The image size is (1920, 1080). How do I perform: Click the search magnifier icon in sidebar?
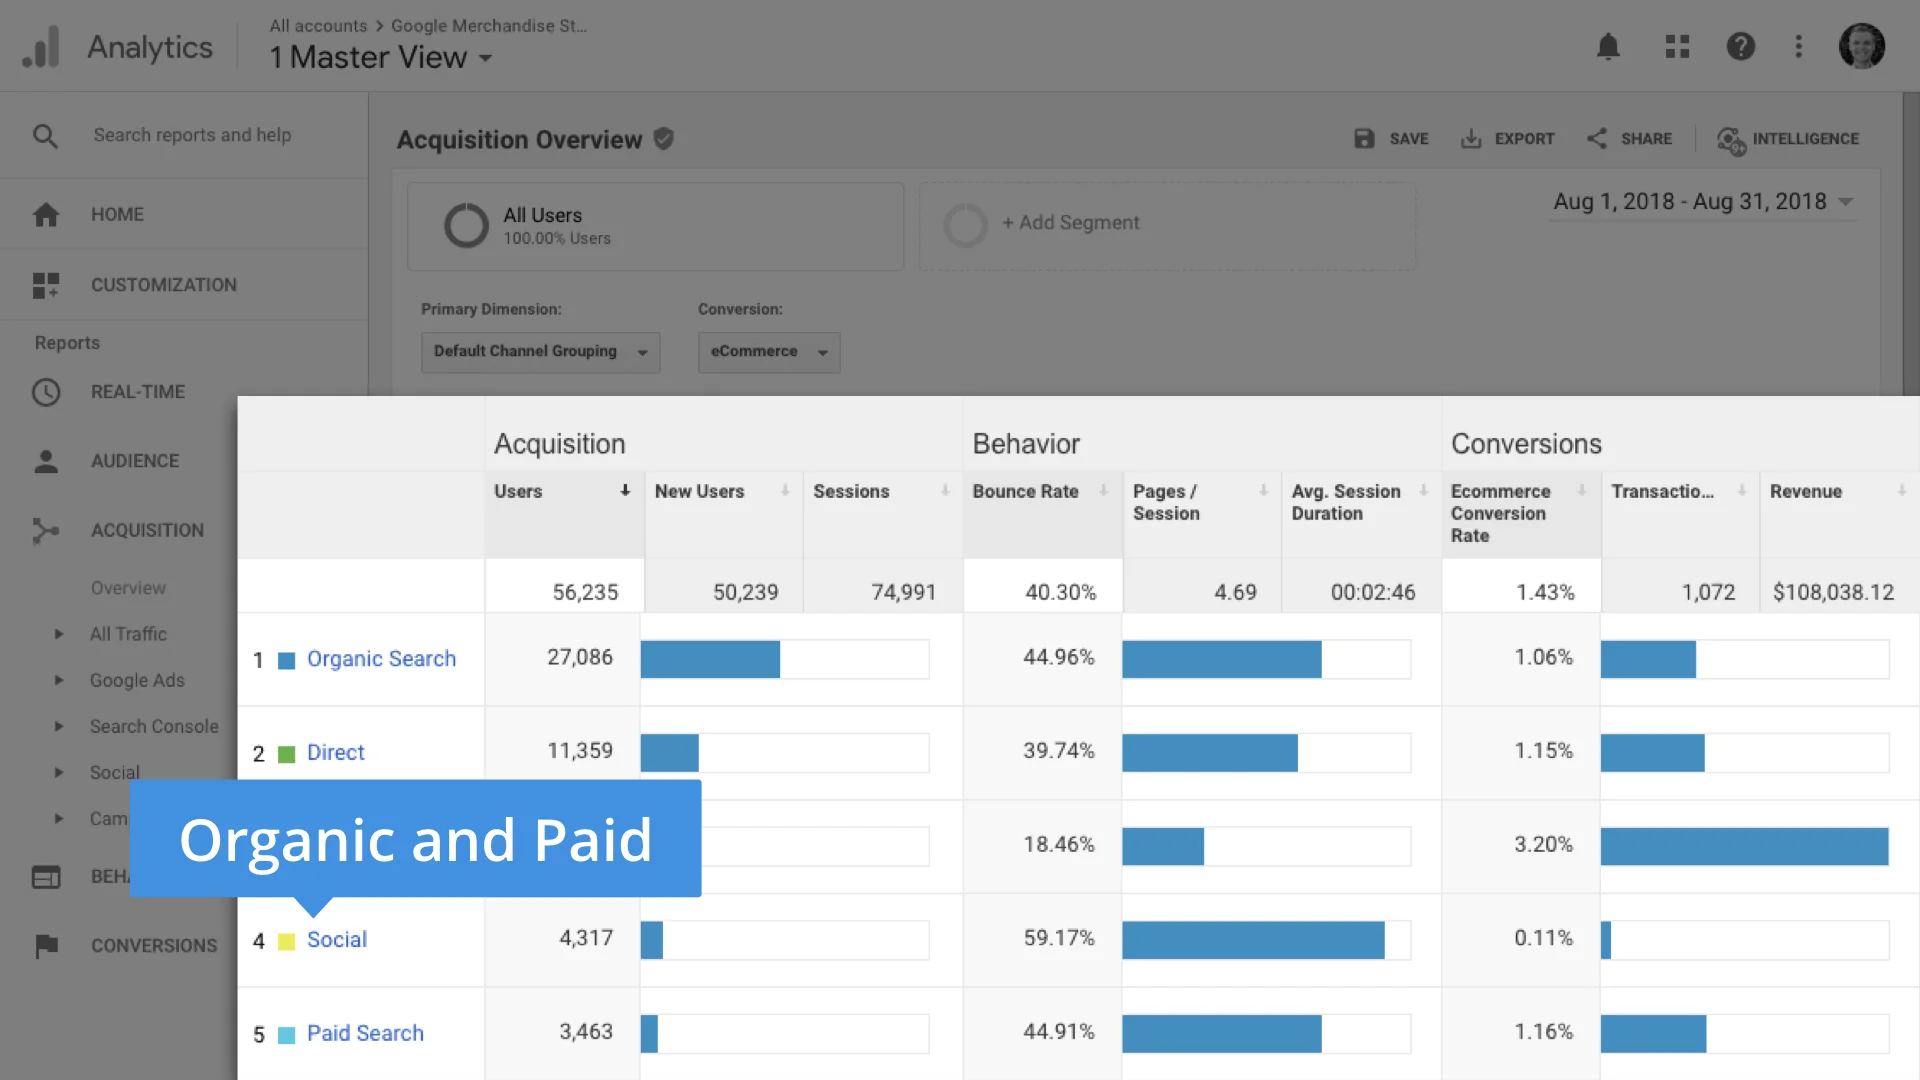tap(45, 136)
